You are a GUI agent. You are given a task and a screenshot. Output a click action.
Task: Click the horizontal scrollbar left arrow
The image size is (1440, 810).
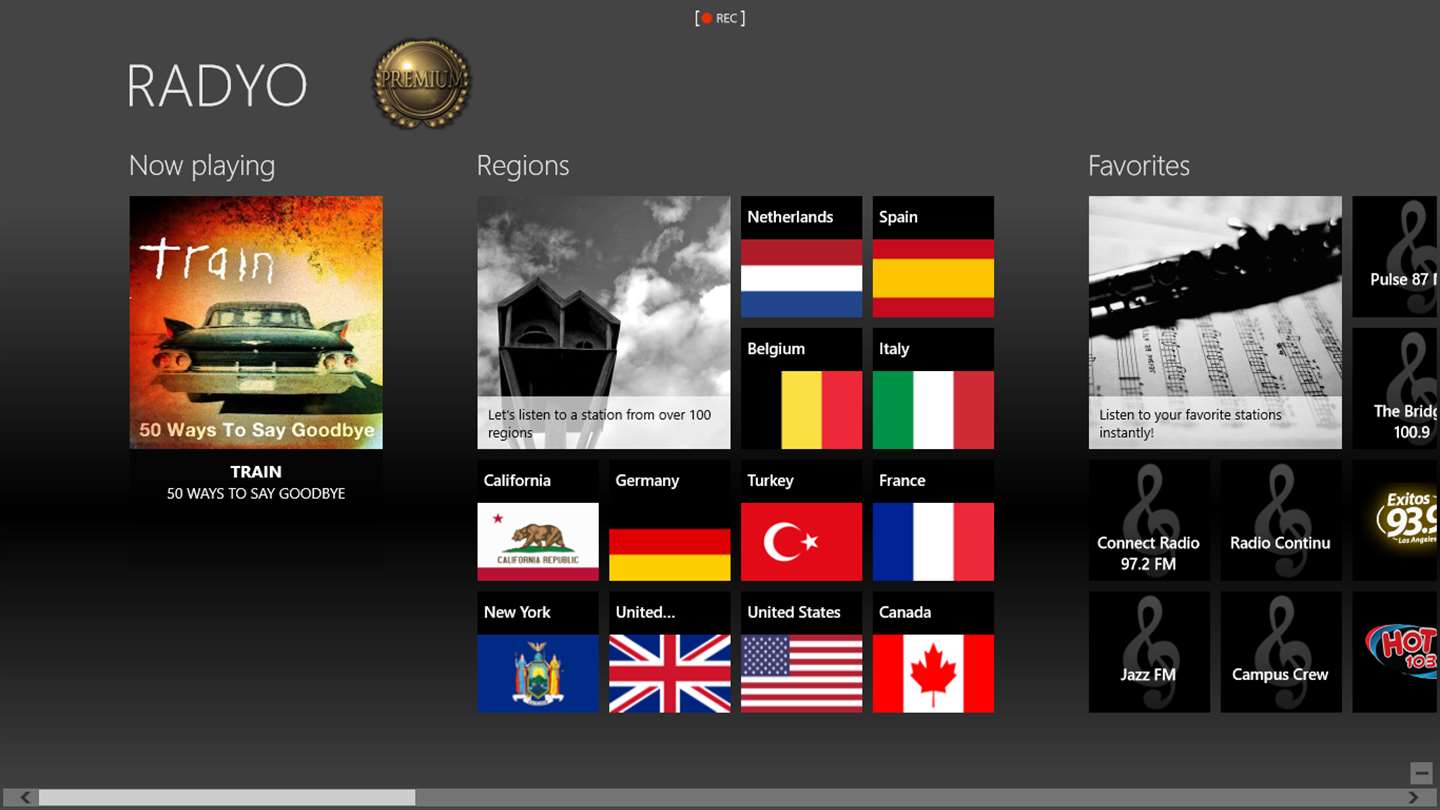(x=26, y=797)
